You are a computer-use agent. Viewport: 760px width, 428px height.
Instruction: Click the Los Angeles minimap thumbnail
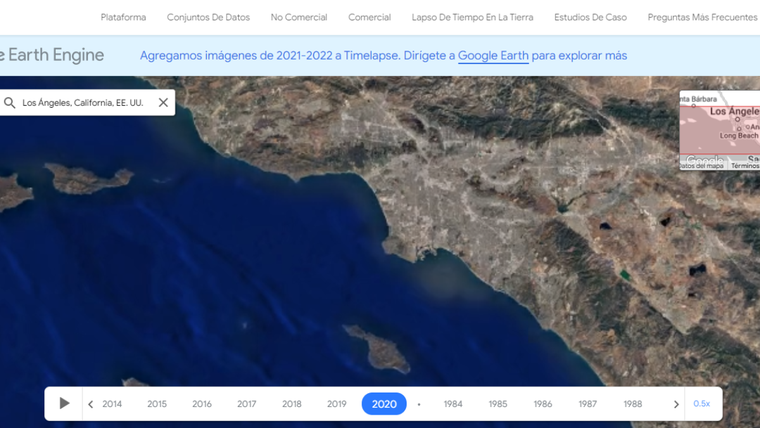coord(720,130)
